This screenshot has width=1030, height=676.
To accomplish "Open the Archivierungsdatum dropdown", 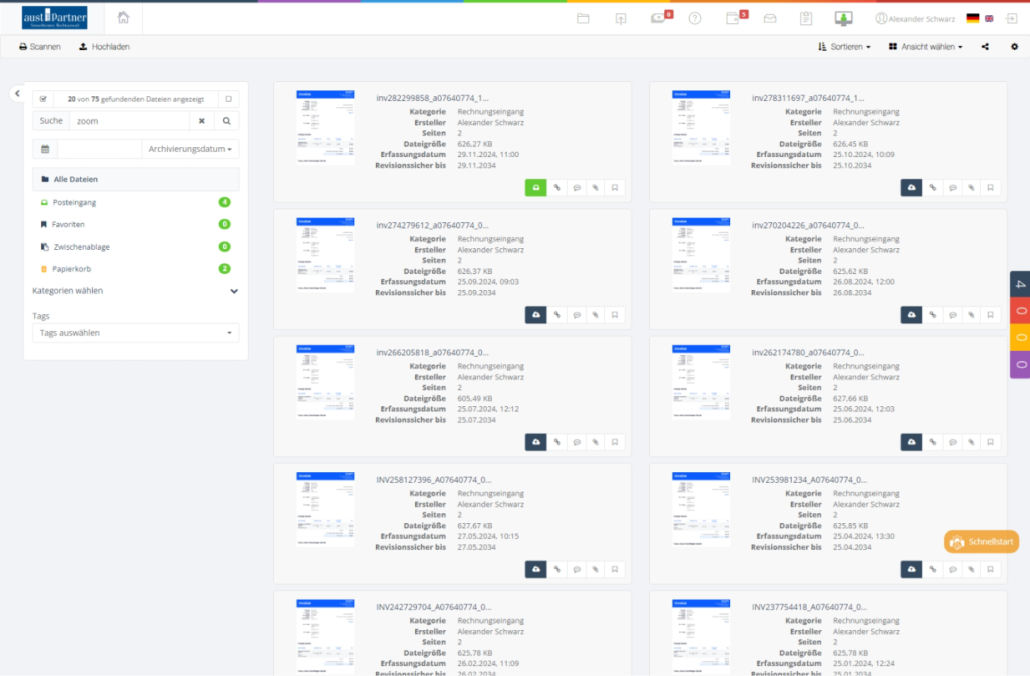I will pos(190,149).
